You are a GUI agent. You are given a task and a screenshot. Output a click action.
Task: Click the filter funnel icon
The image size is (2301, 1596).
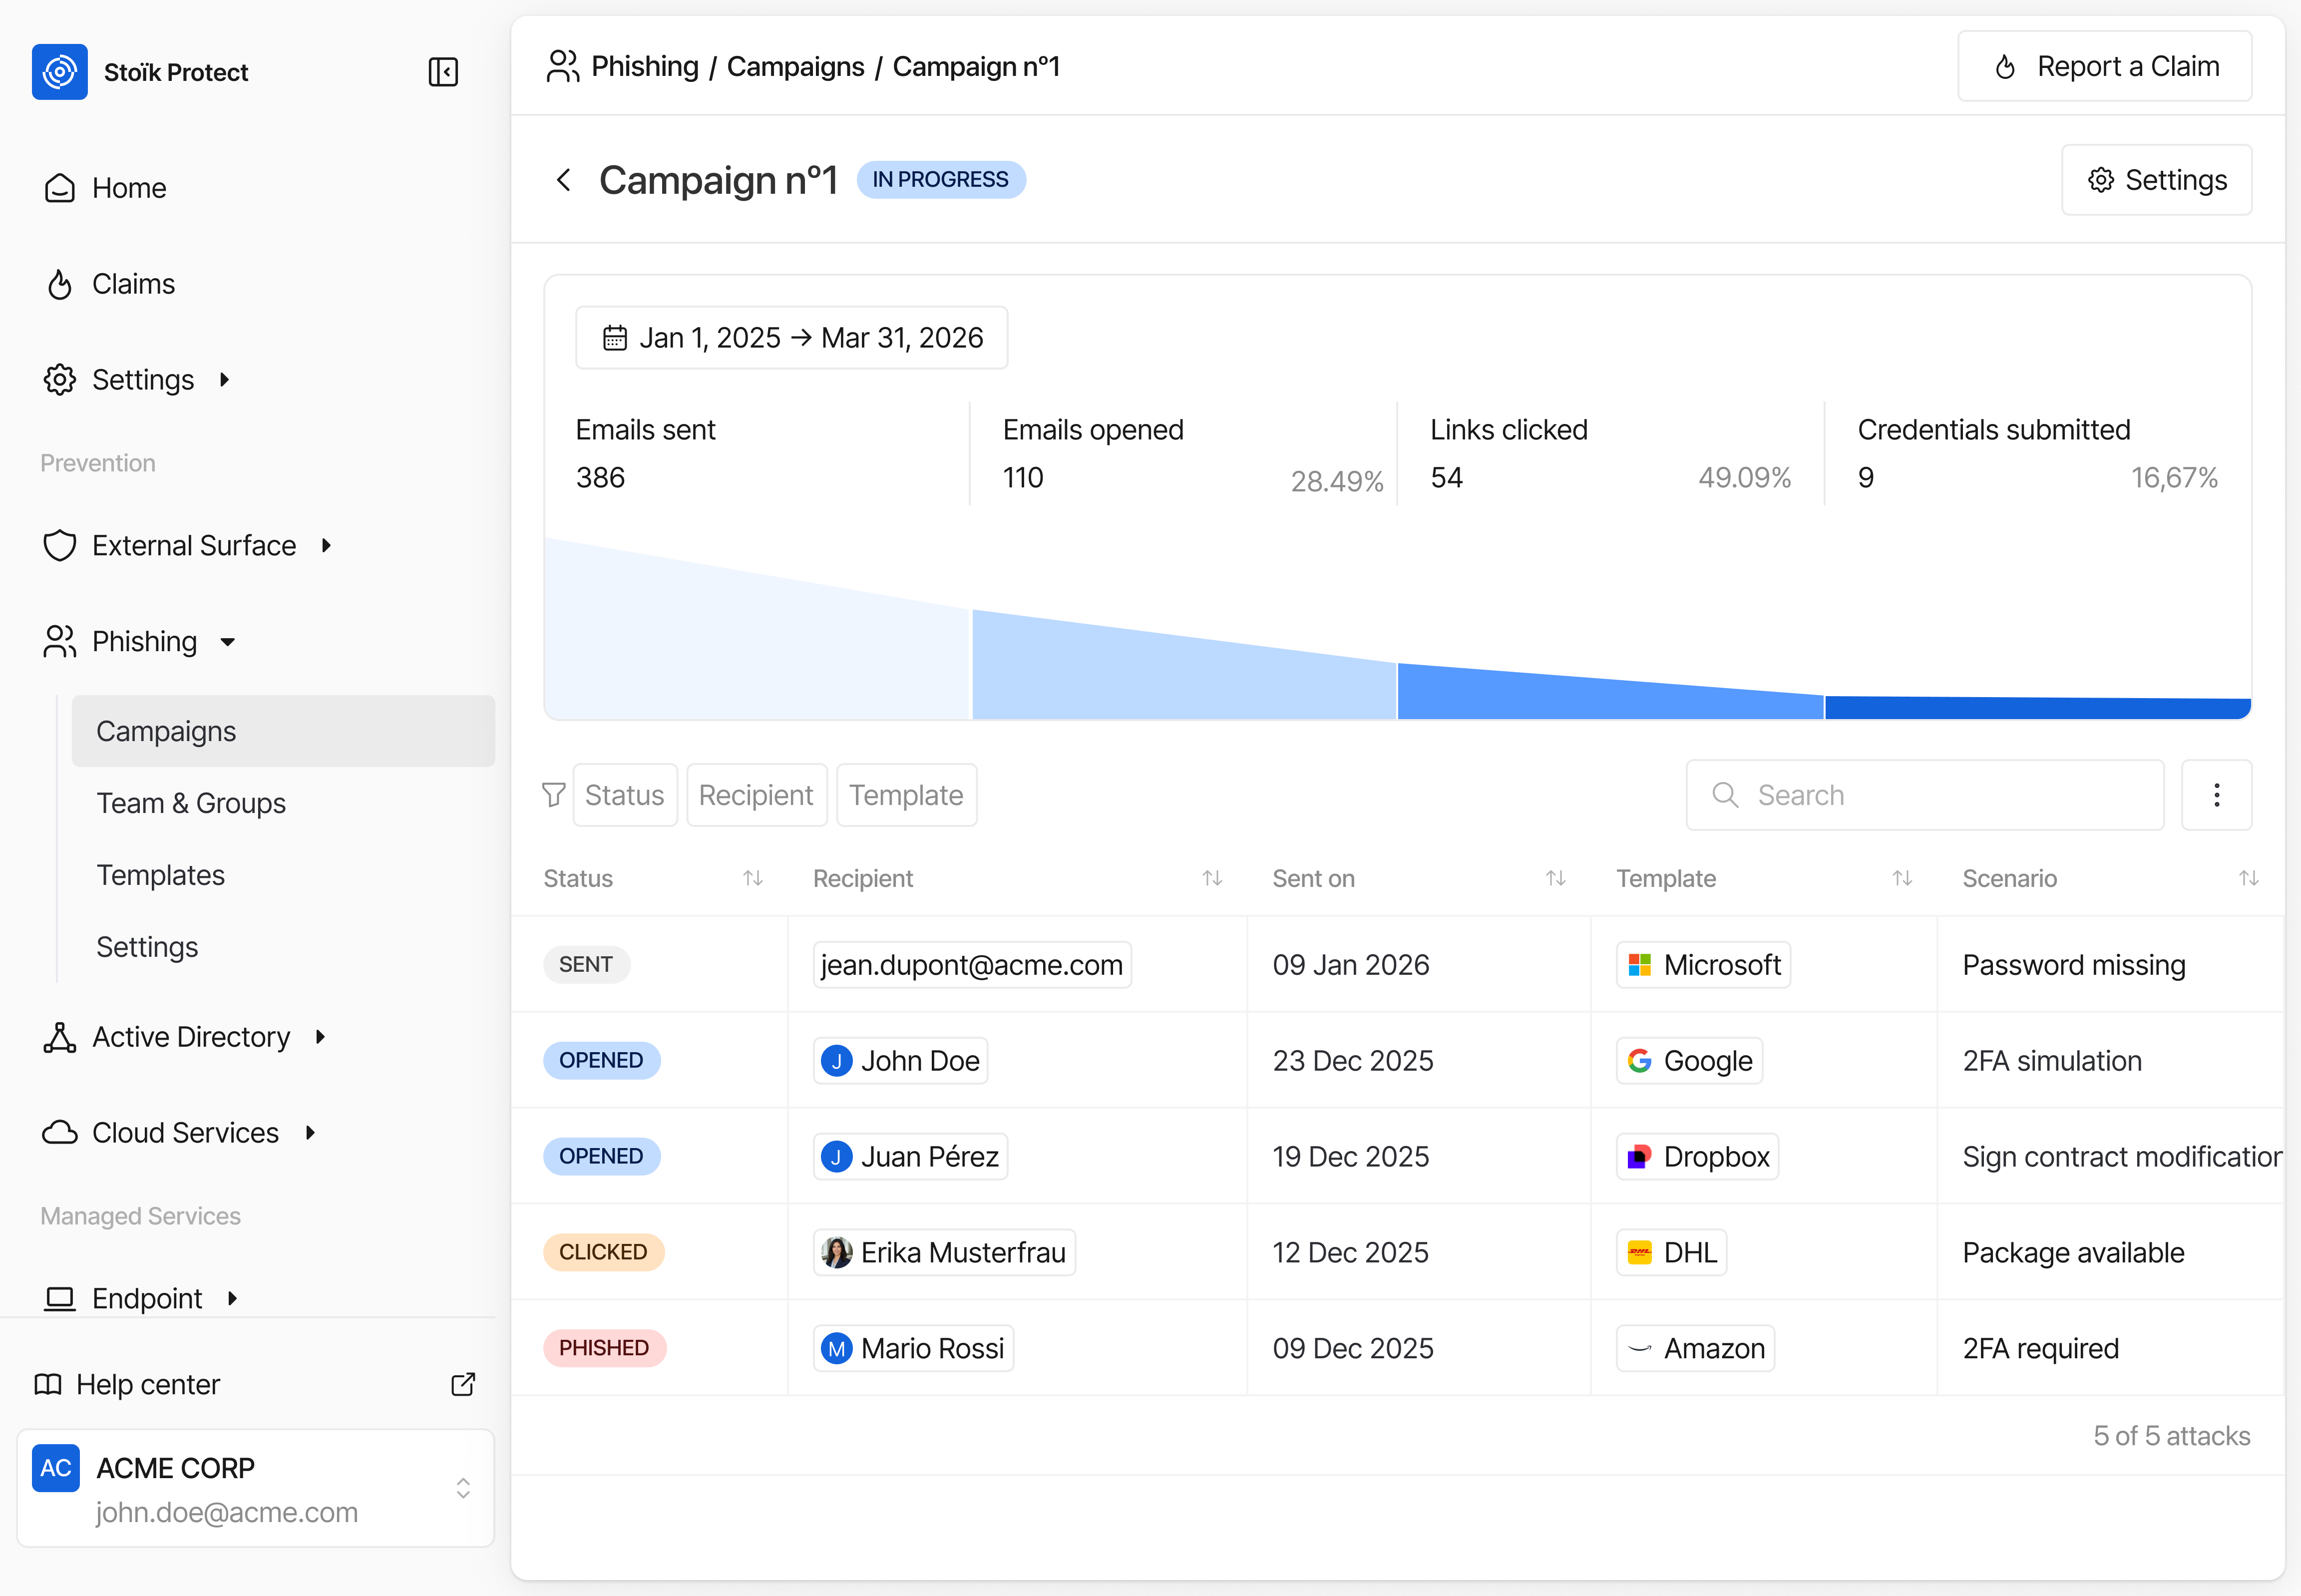pyautogui.click(x=553, y=795)
